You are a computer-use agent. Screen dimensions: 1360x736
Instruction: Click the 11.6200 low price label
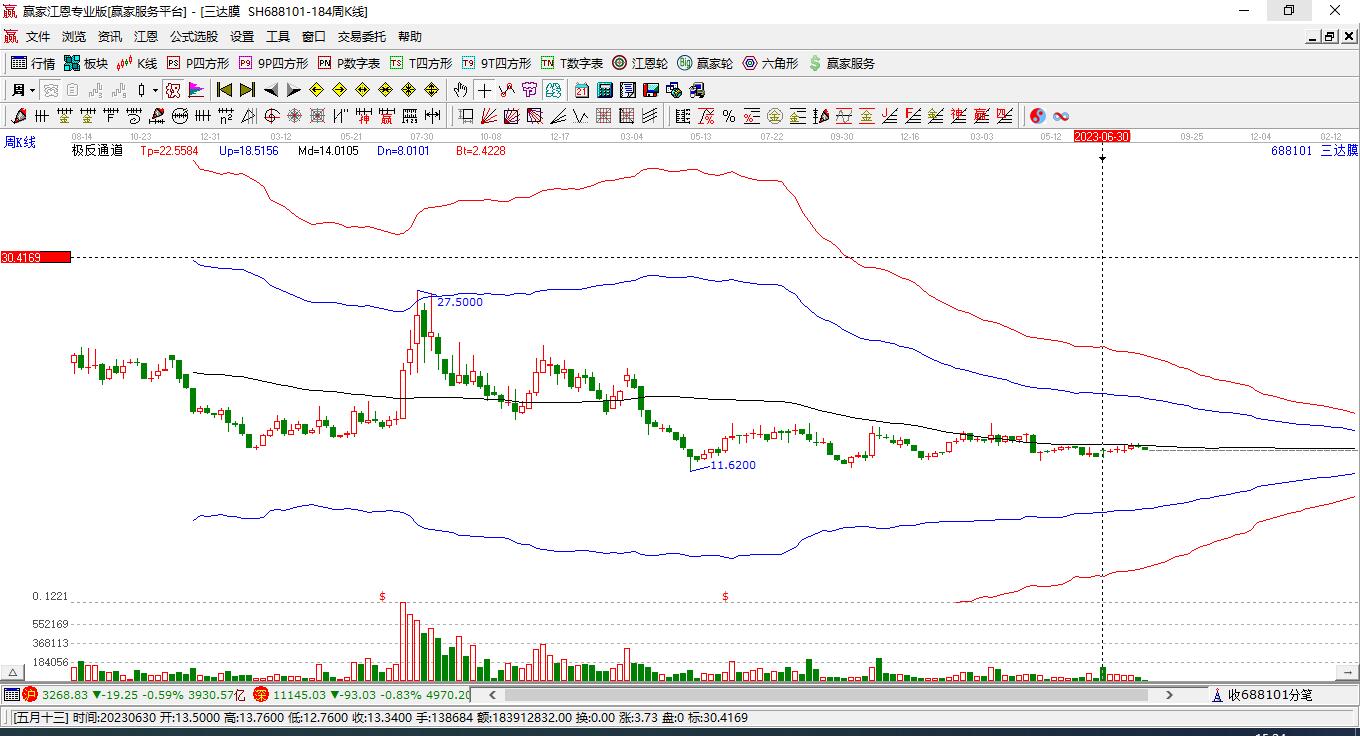click(x=733, y=465)
